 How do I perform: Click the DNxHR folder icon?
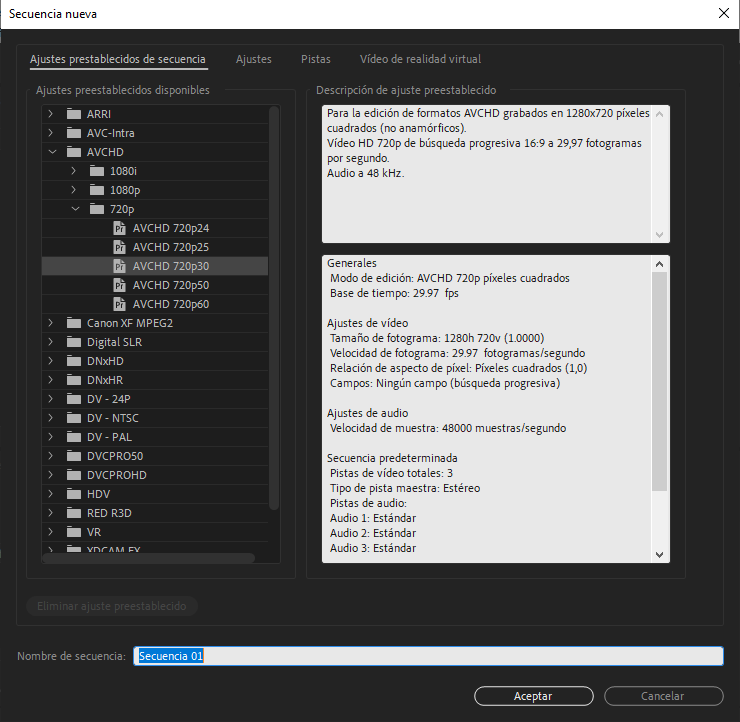coord(74,380)
